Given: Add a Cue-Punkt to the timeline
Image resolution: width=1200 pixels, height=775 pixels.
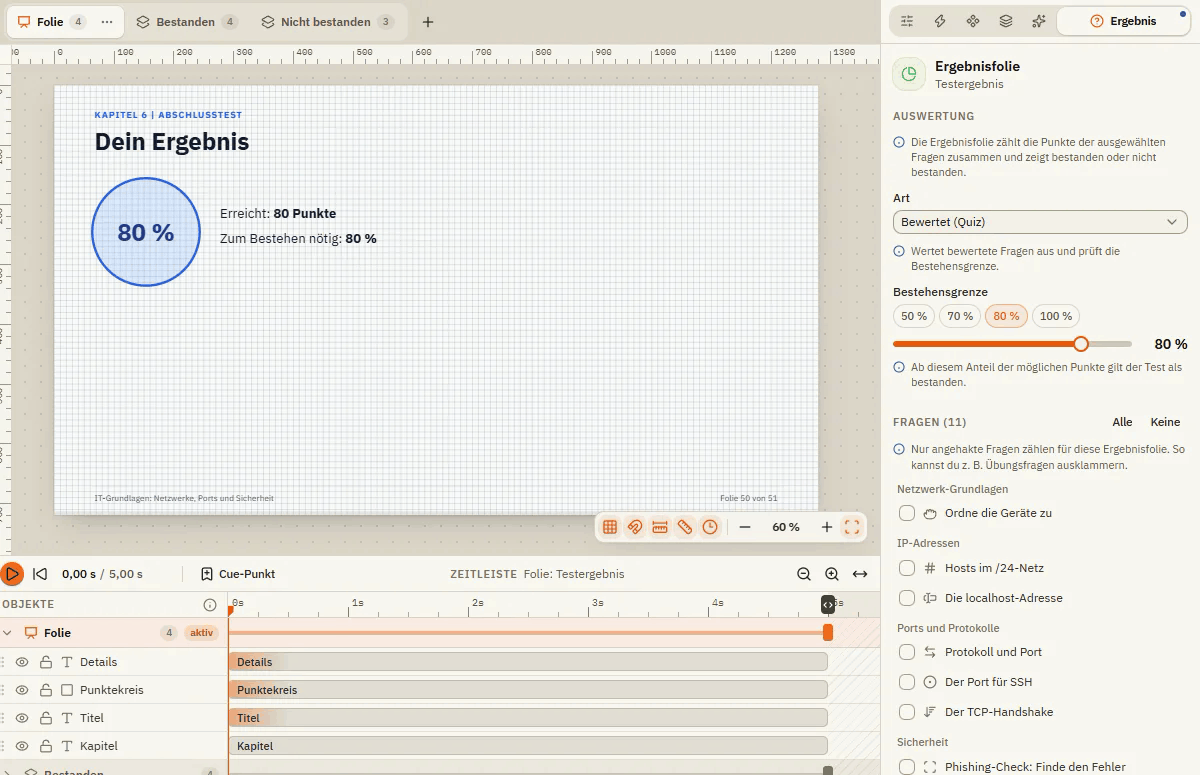Looking at the screenshot, I should click(238, 574).
